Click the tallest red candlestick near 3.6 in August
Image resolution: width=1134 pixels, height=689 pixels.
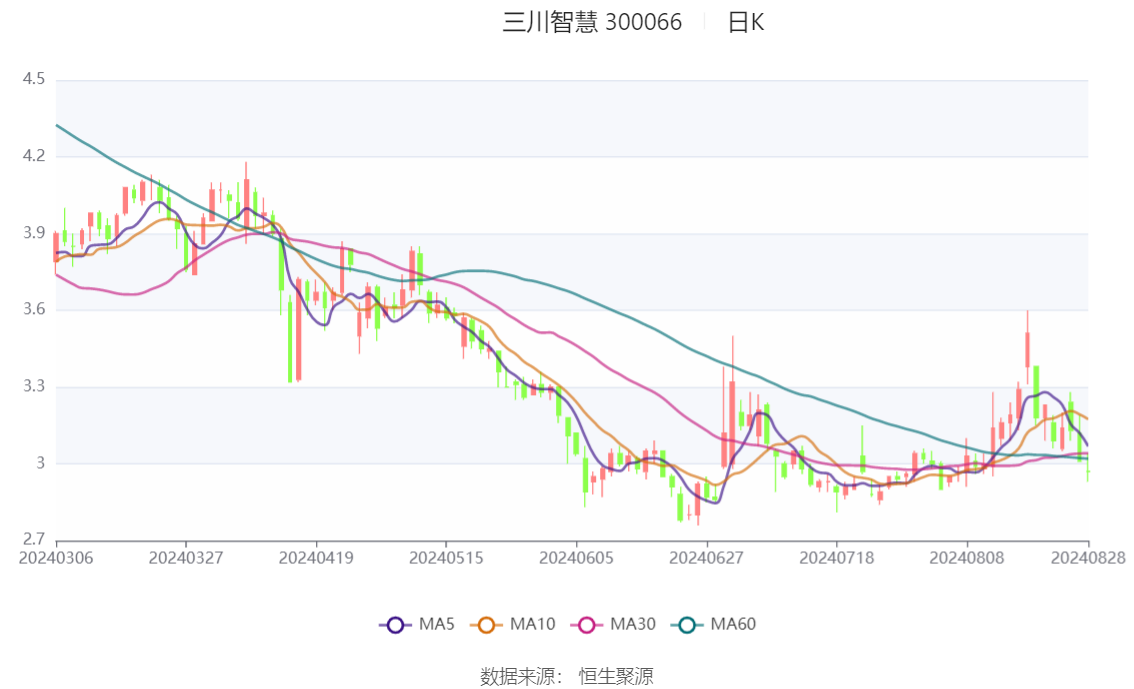1027,349
